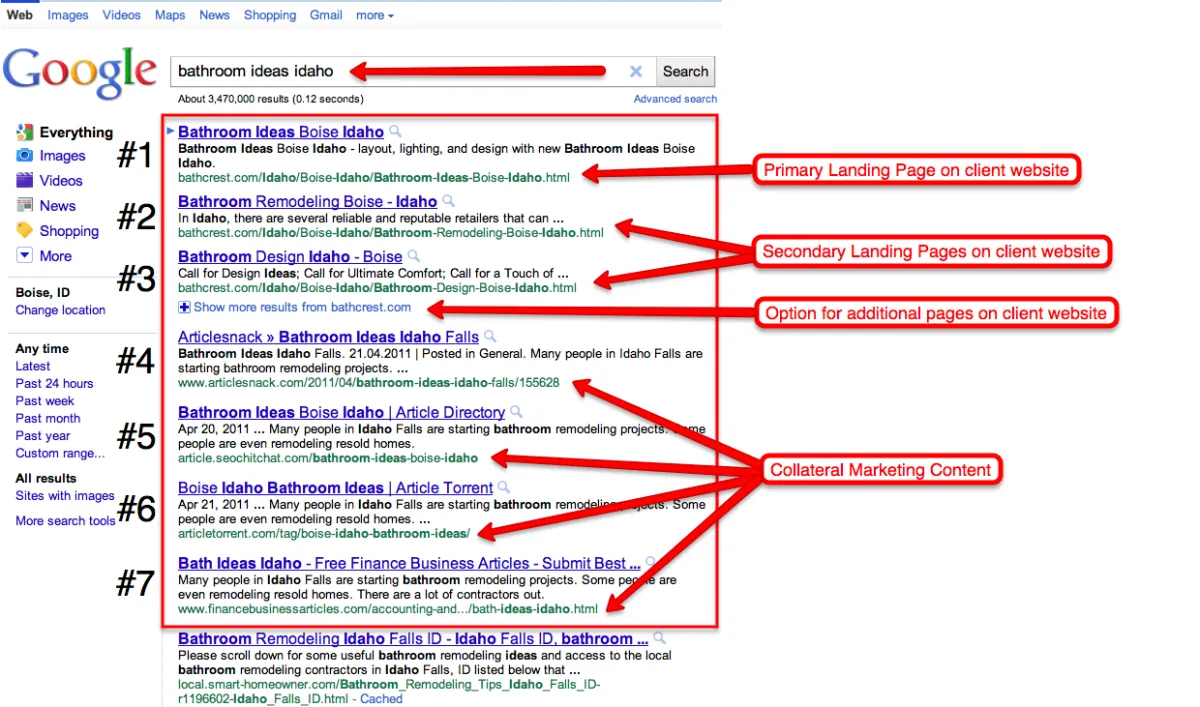1200x707 pixels.
Task: Clear the search box with the X icon
Action: [636, 72]
